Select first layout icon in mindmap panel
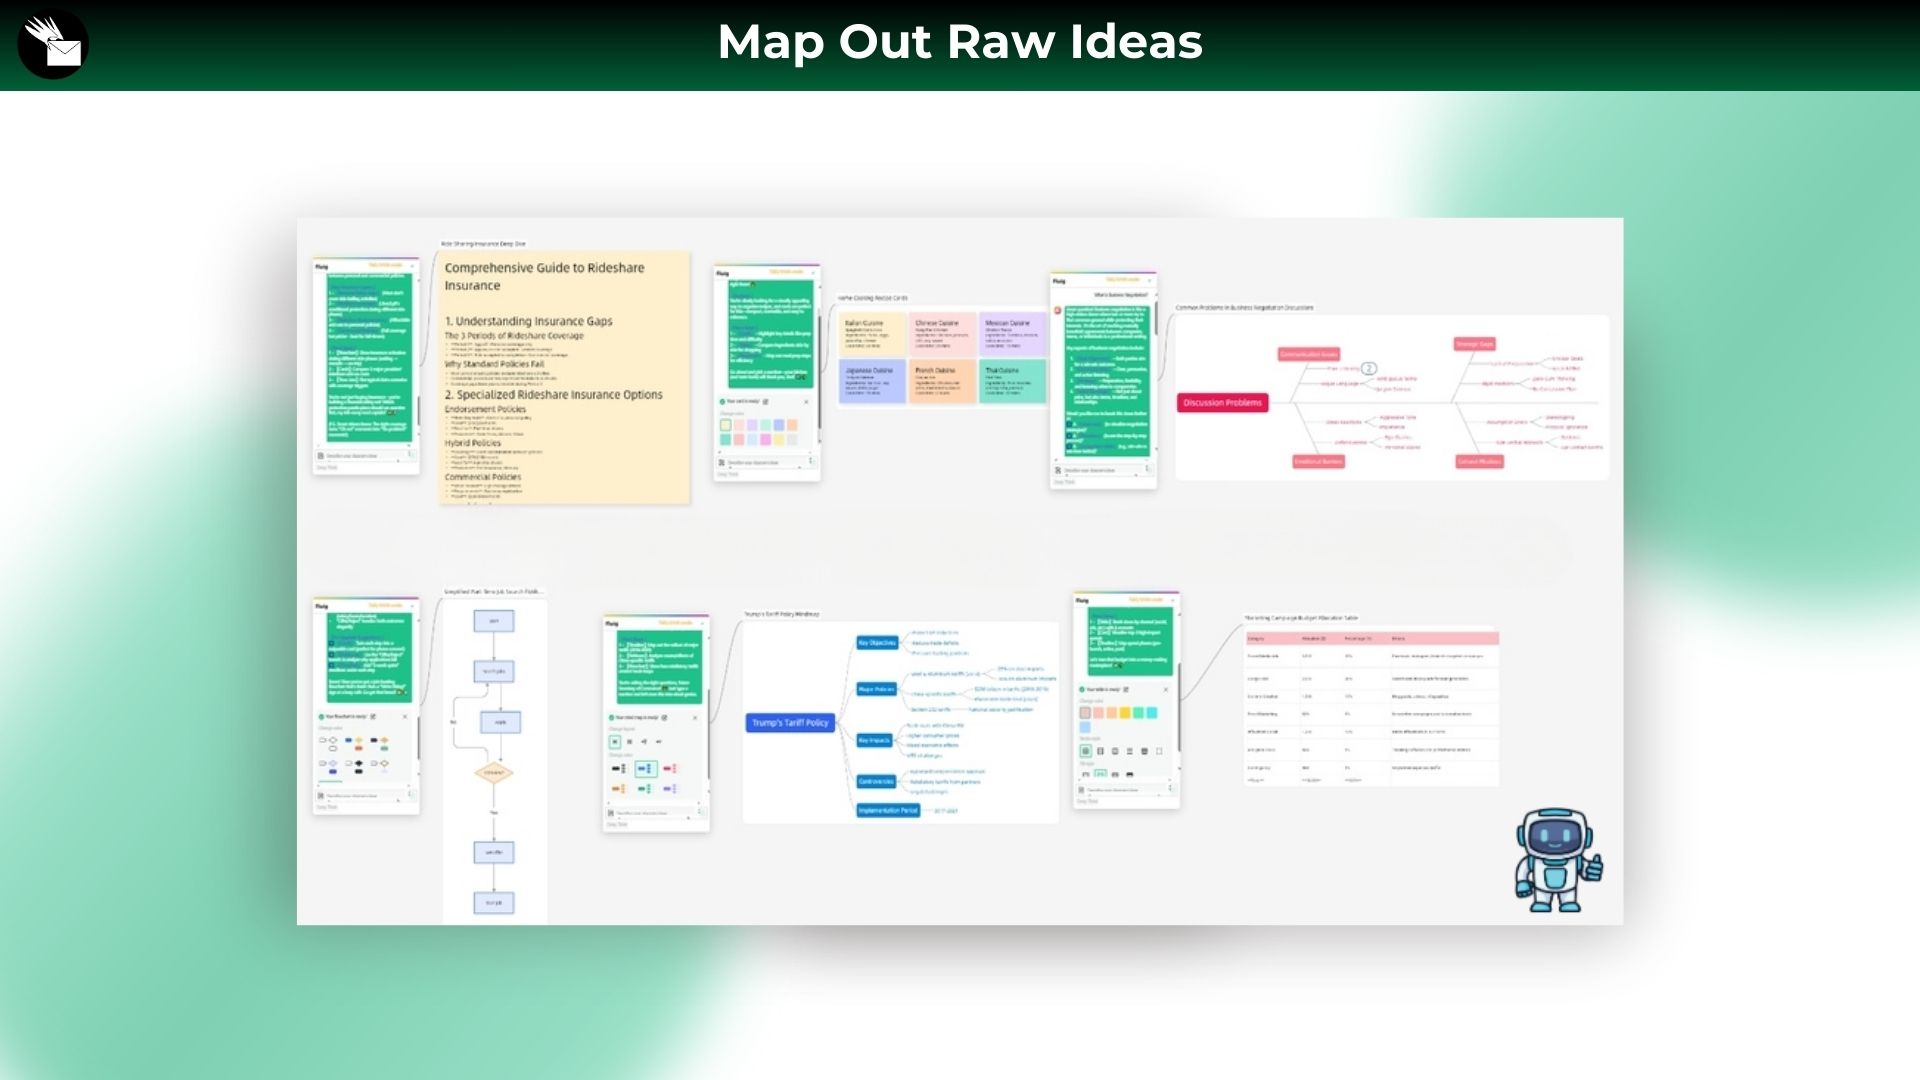1920x1080 pixels. (x=615, y=742)
